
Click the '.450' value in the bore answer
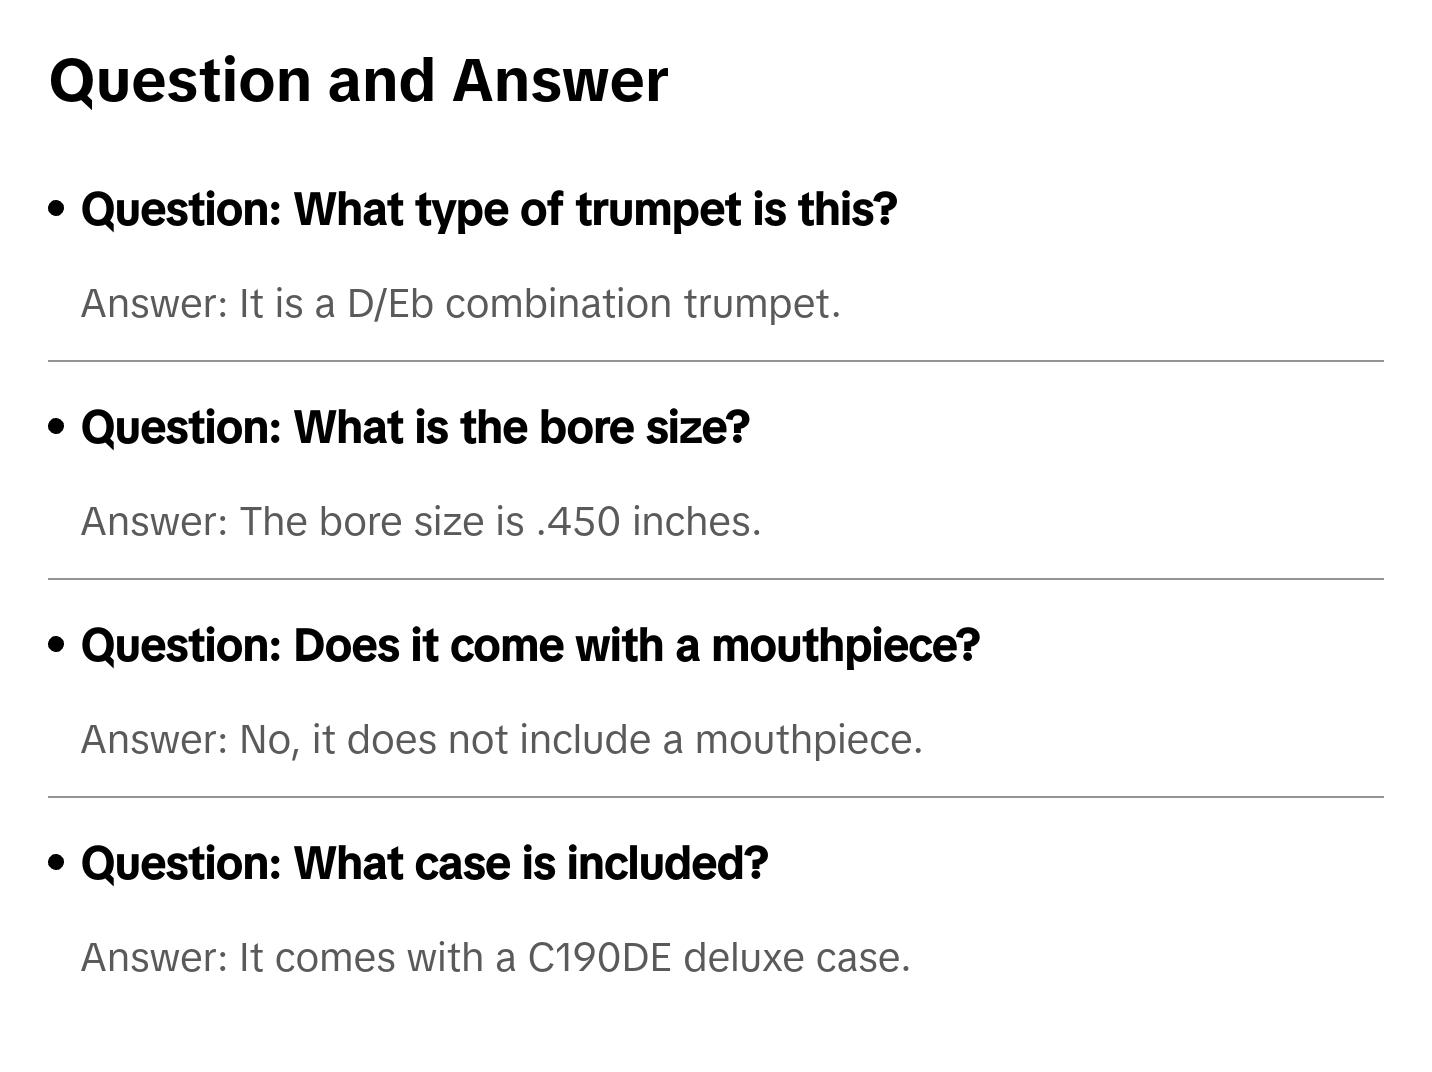[x=578, y=522]
